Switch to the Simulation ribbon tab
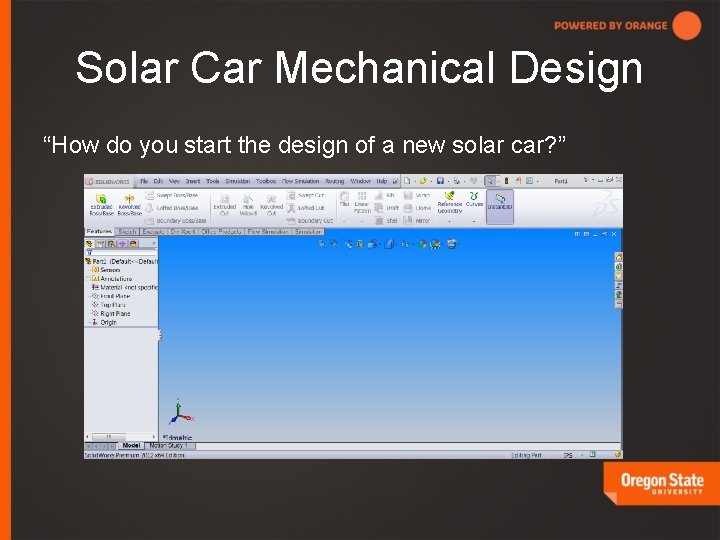Viewport: 720px width, 540px height. [308, 232]
